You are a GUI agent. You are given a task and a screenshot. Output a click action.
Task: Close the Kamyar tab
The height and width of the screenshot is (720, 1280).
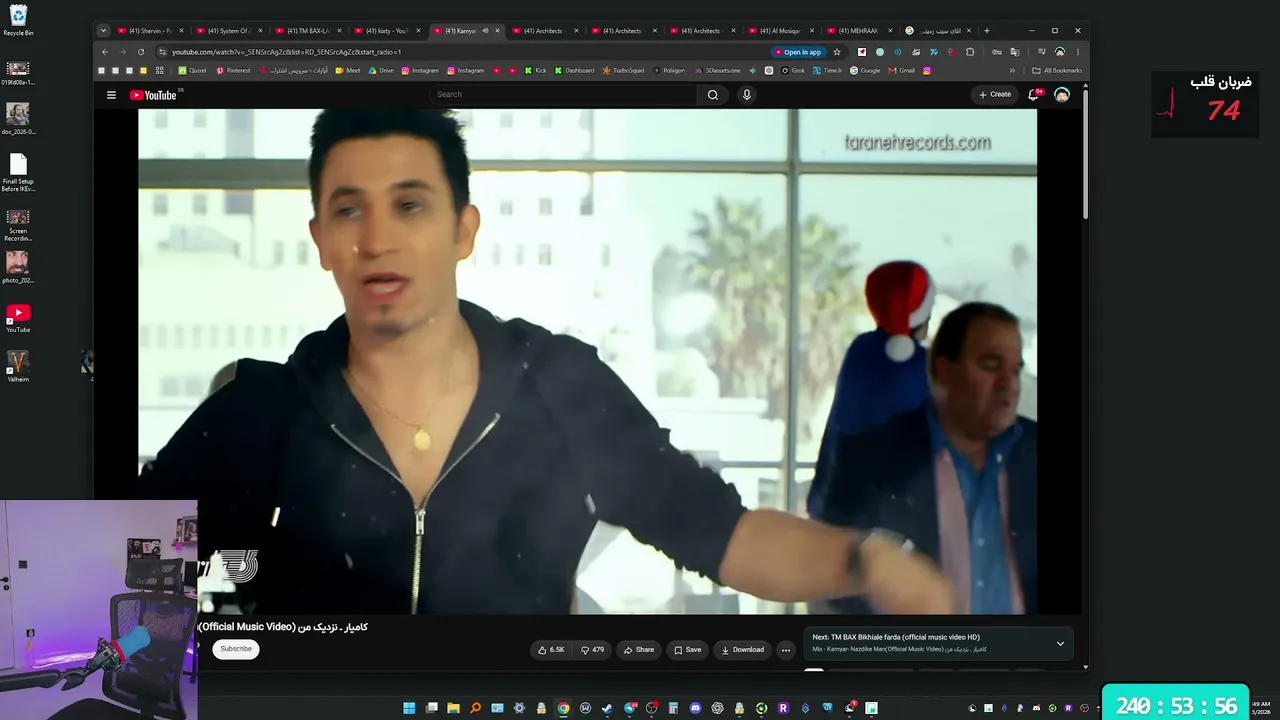(497, 31)
